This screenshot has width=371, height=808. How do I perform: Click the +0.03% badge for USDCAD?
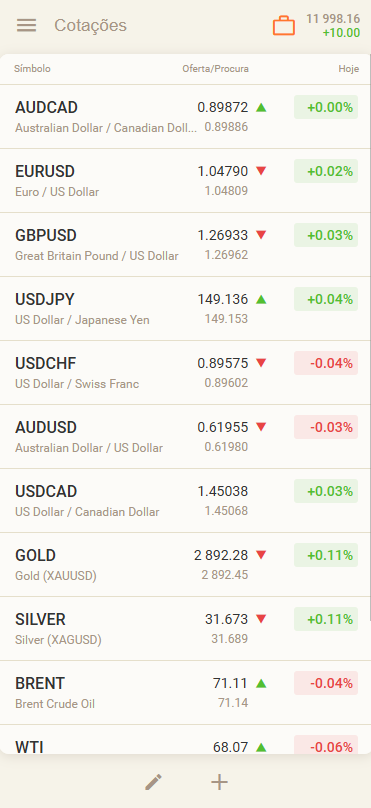click(x=326, y=491)
